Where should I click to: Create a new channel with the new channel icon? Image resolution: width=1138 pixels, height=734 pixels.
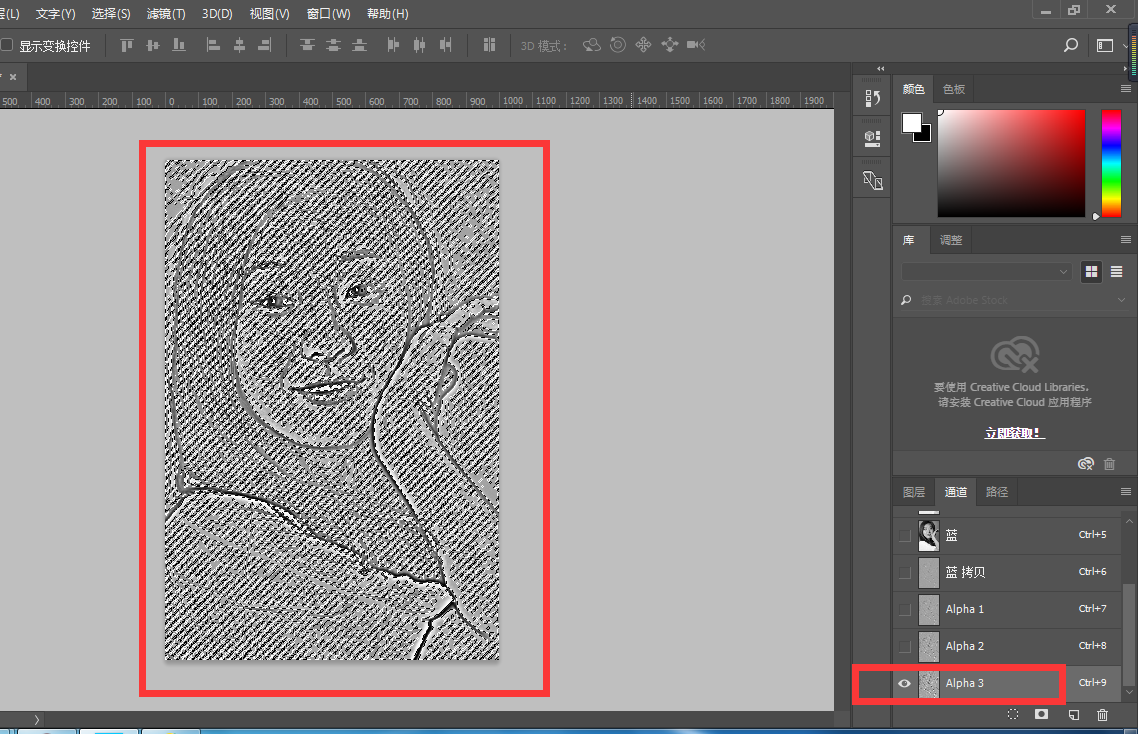pos(1072,714)
